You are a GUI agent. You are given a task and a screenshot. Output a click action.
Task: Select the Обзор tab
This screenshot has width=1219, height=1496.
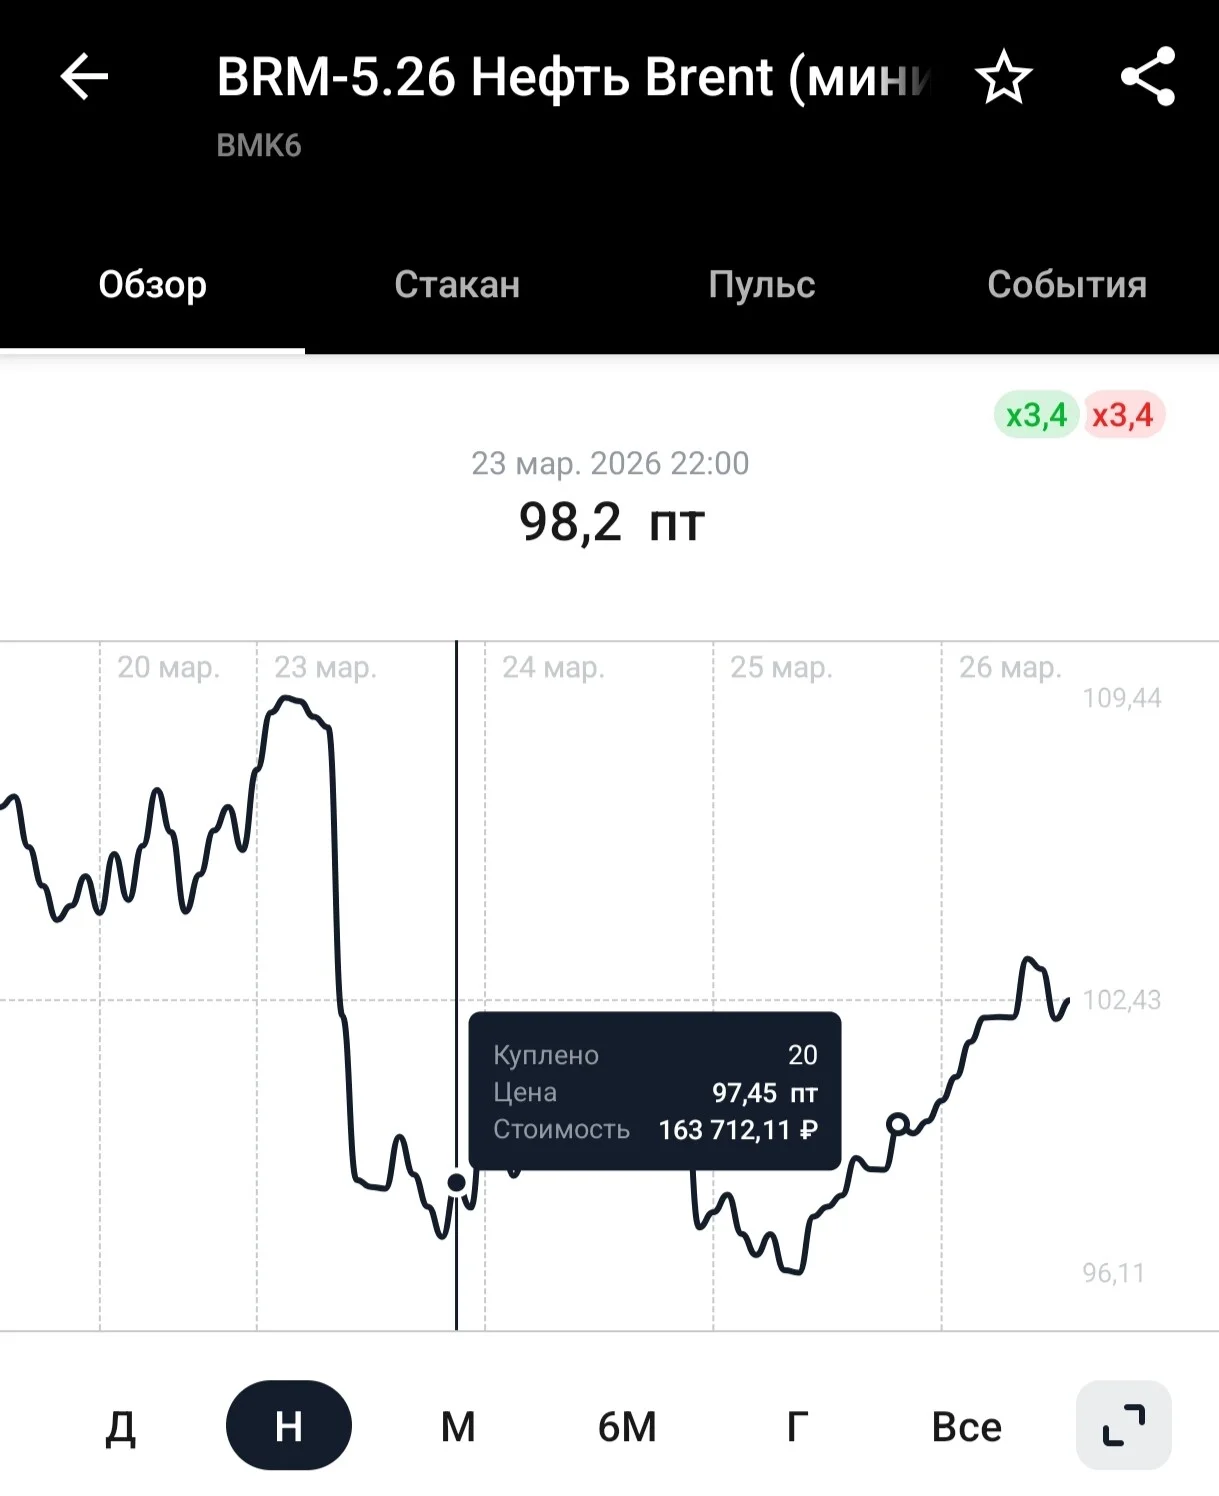pyautogui.click(x=152, y=285)
